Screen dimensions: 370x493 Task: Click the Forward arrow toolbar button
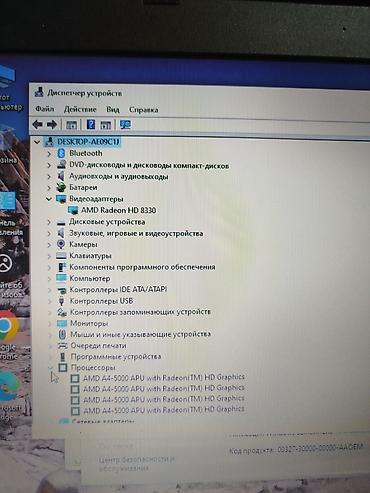[52, 124]
